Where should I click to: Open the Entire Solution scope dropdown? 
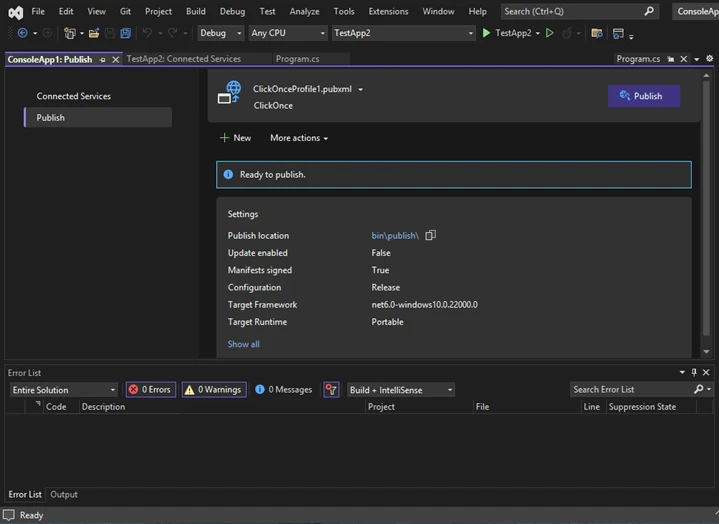point(64,390)
